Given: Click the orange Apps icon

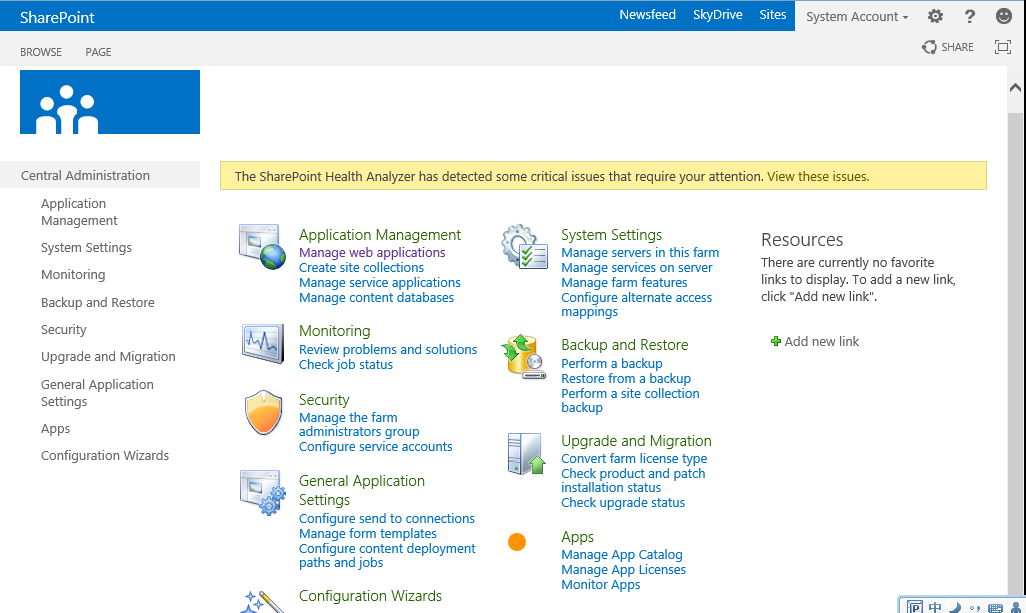Looking at the screenshot, I should coord(517,542).
